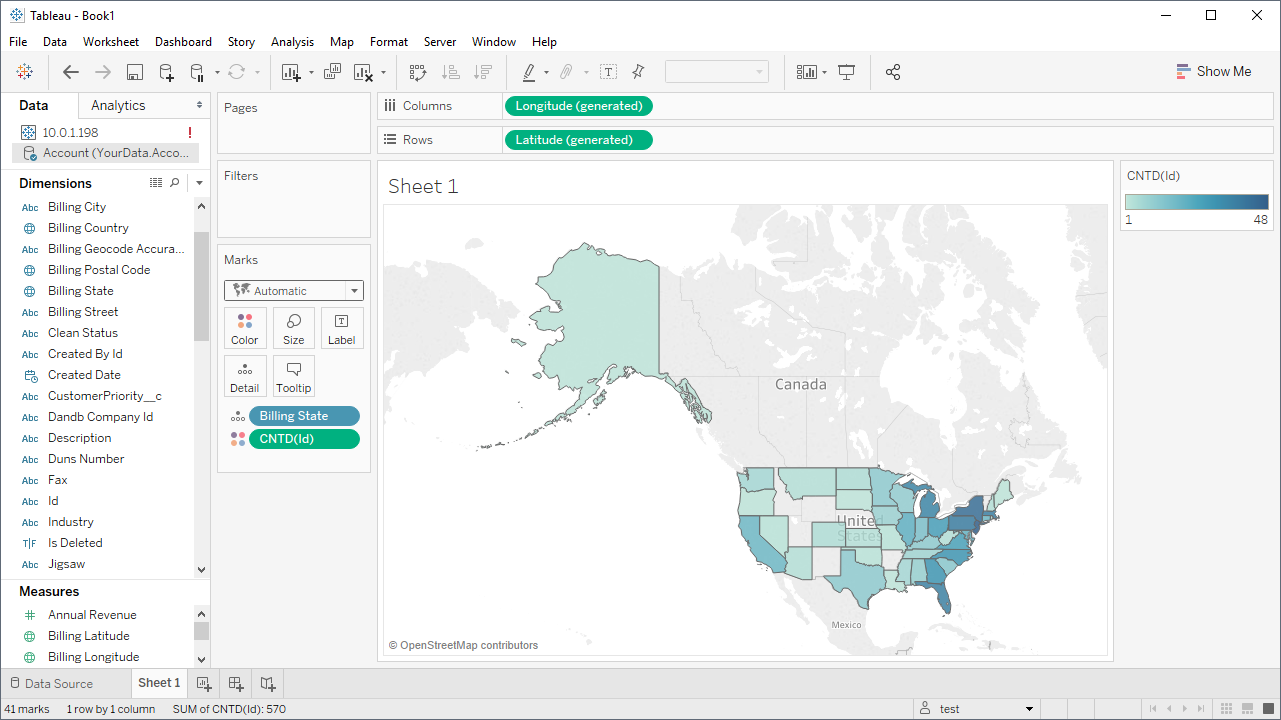Click the Show mark labels toolbar toggle
The height and width of the screenshot is (720, 1281).
coord(608,72)
